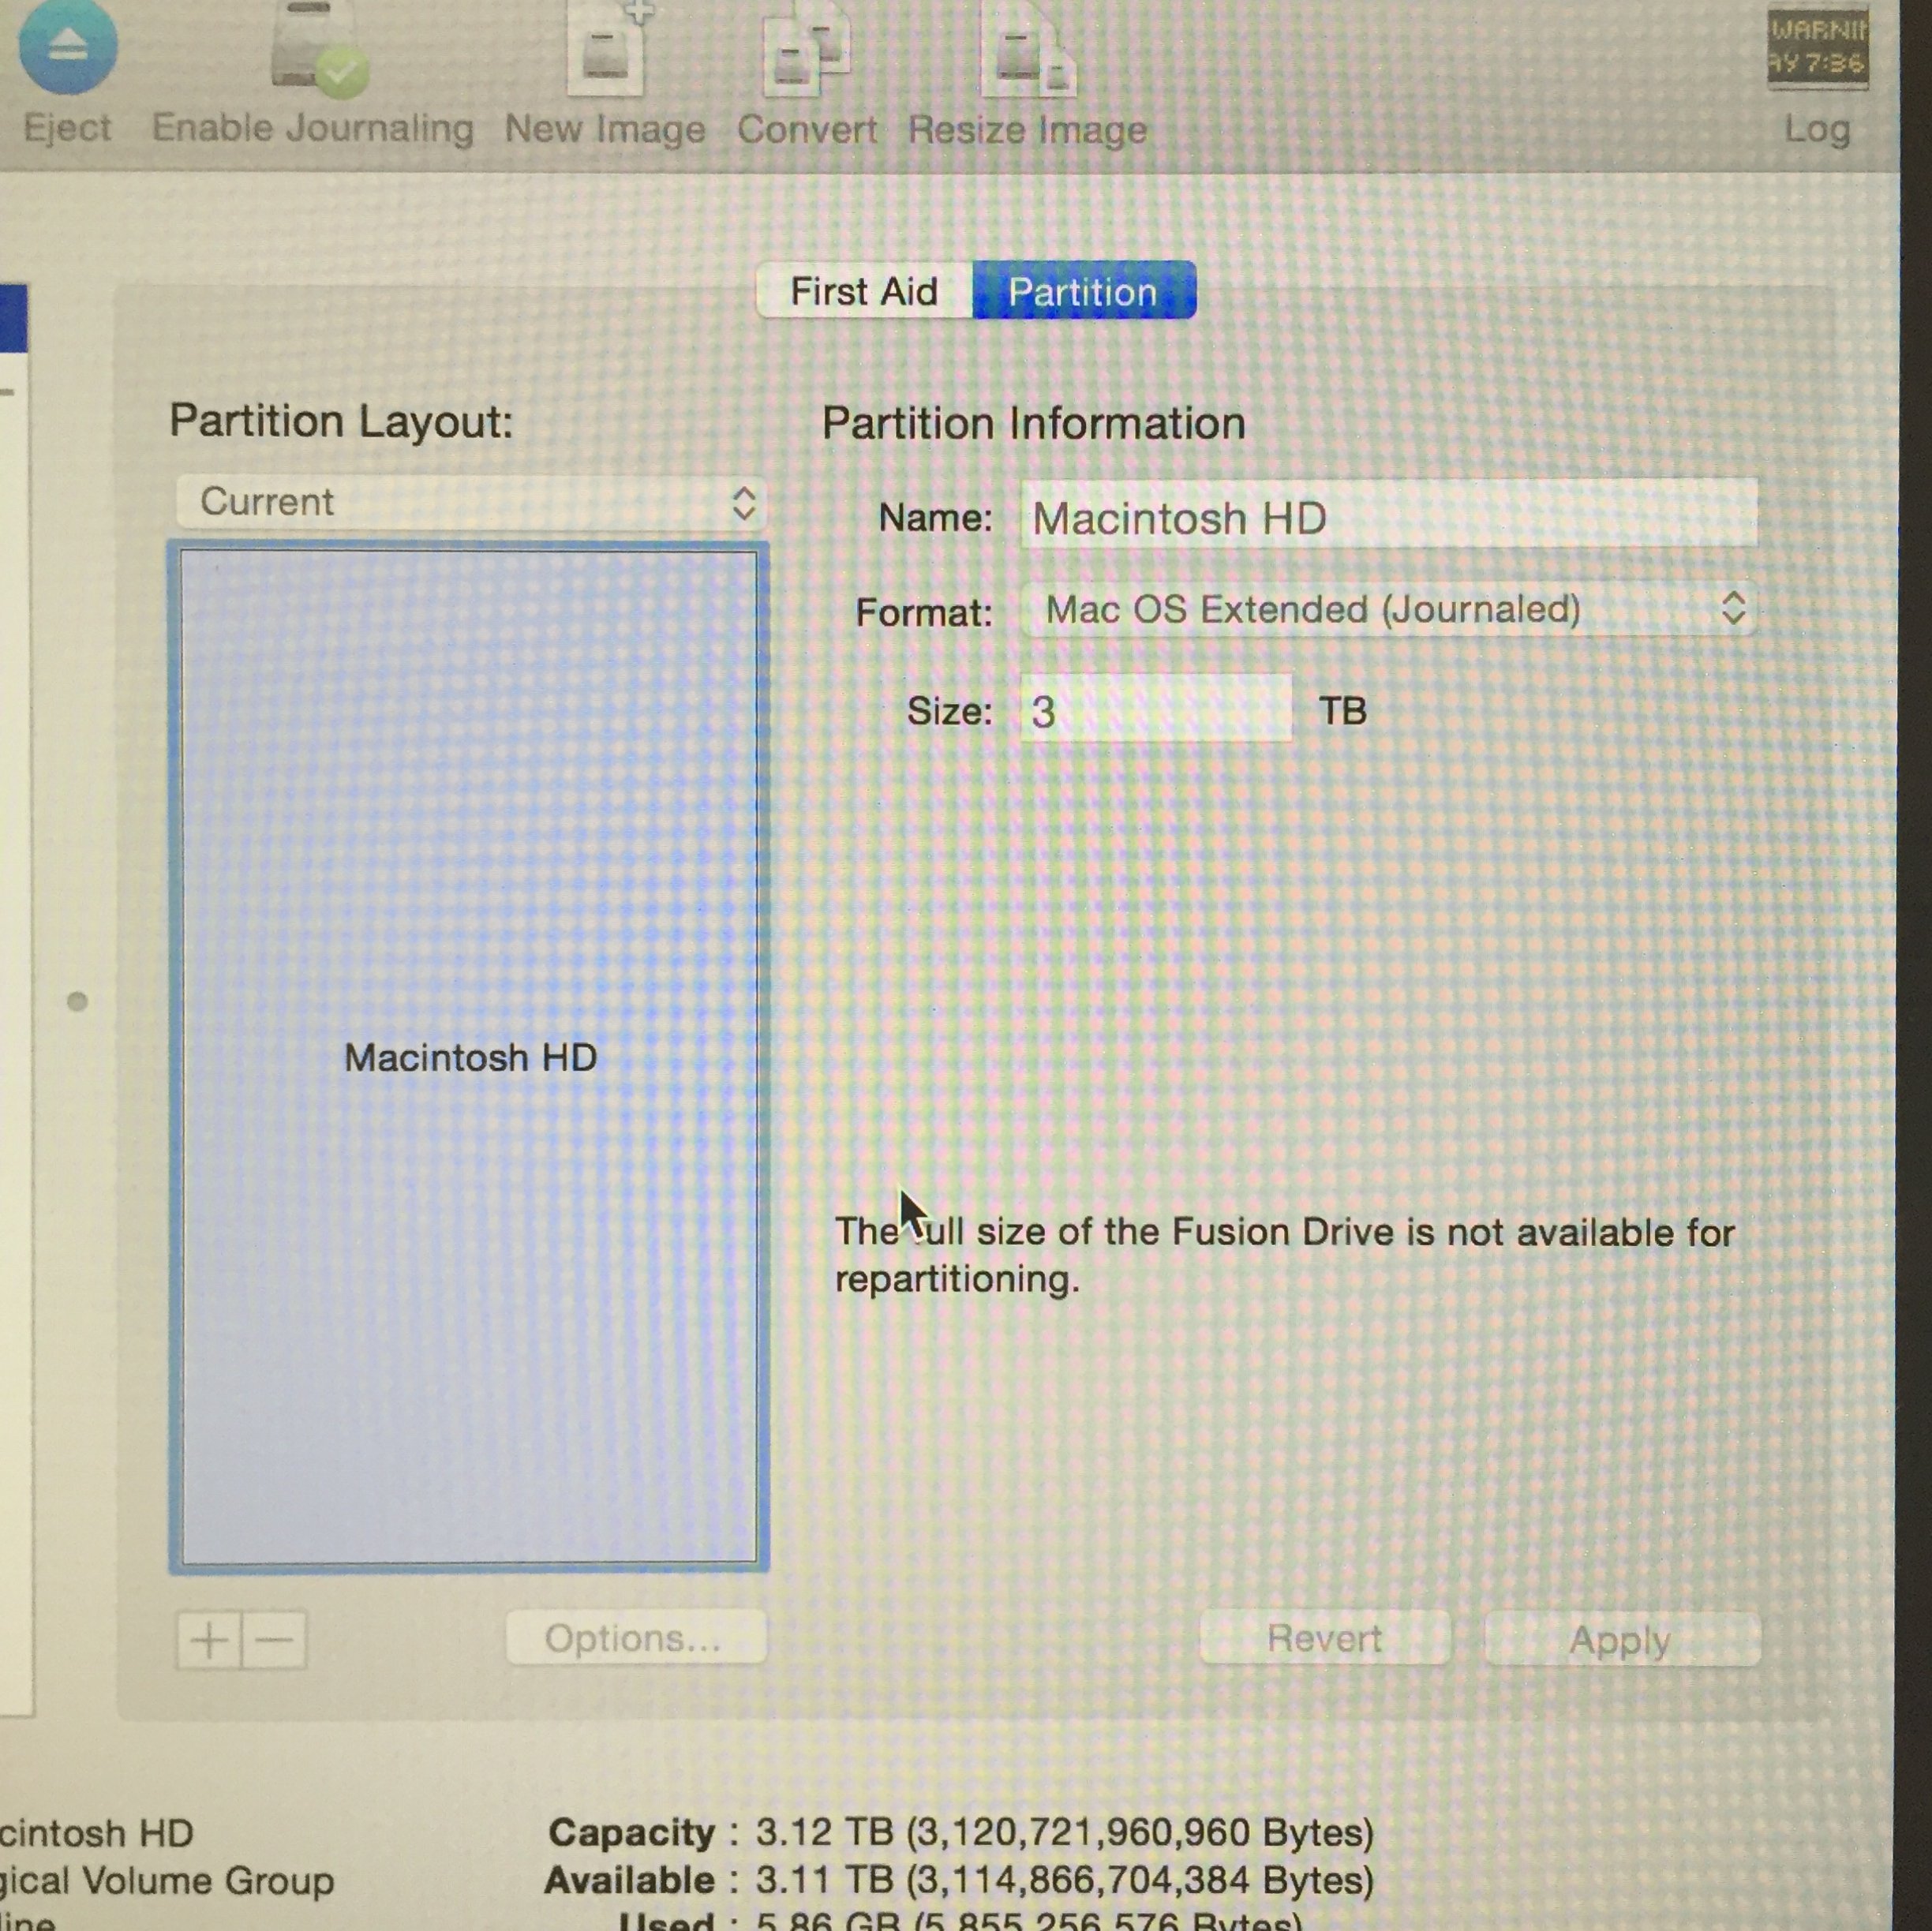This screenshot has width=1932, height=1931.
Task: Select the Macintosh HD partition block
Action: tap(469, 1056)
